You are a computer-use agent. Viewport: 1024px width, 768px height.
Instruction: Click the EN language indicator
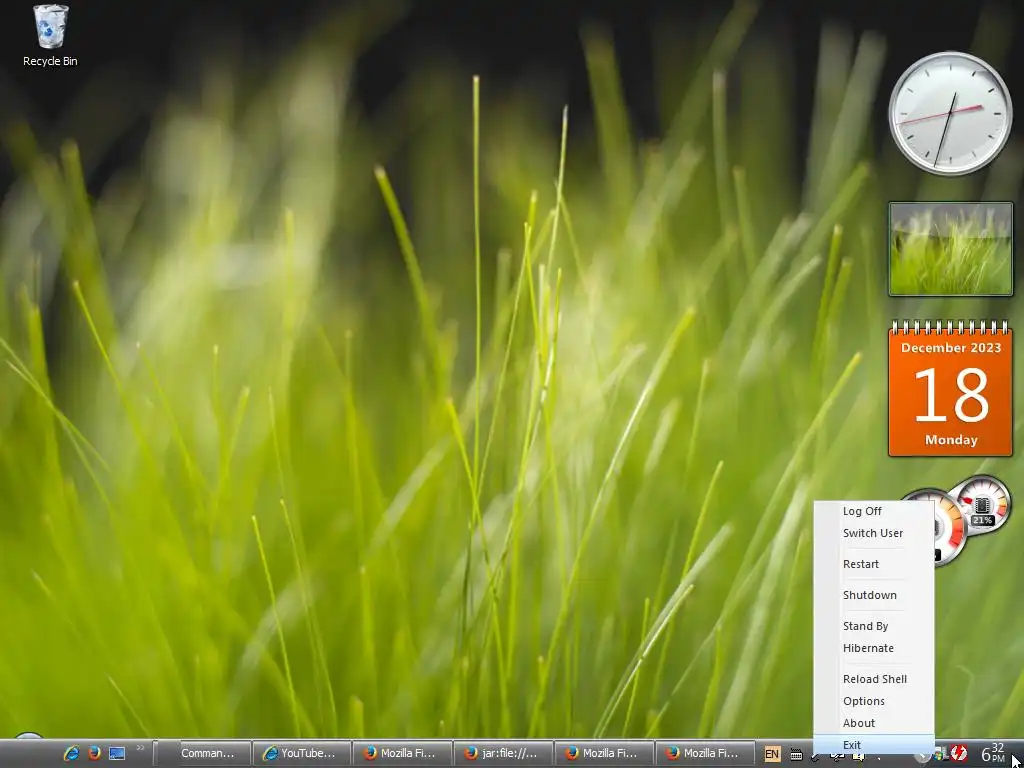point(772,754)
